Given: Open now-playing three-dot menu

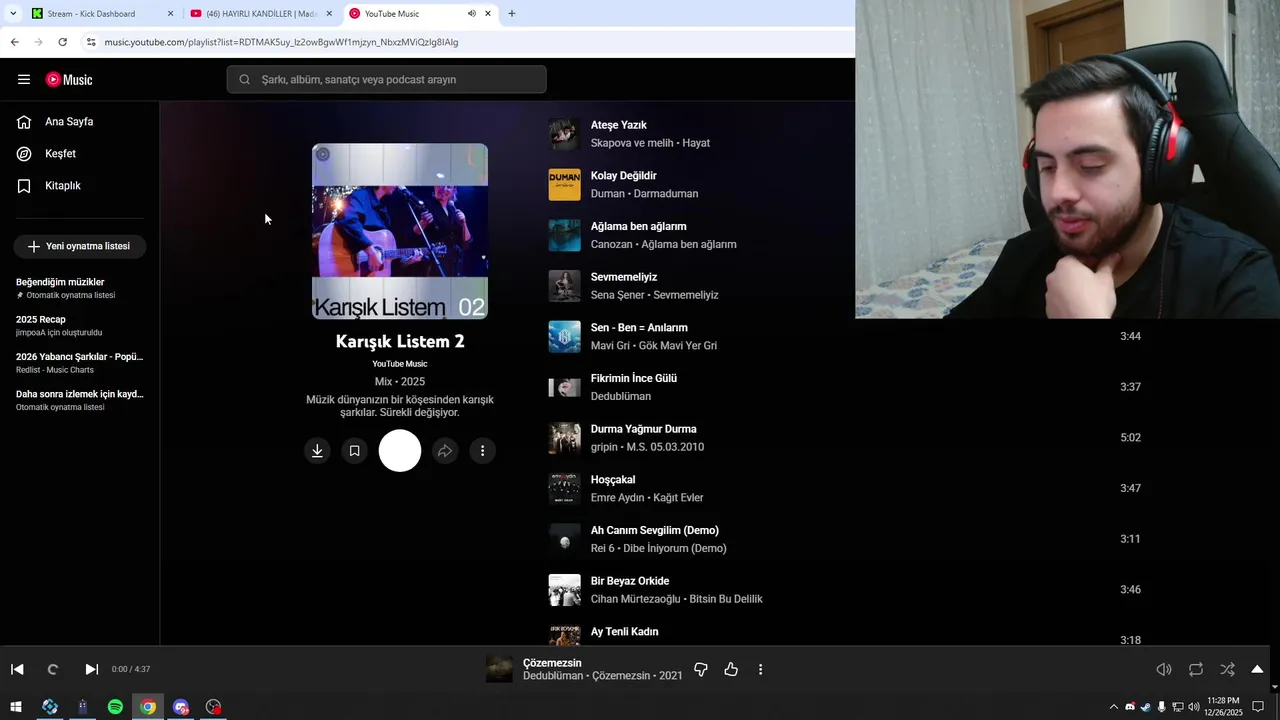Looking at the screenshot, I should coord(761,669).
